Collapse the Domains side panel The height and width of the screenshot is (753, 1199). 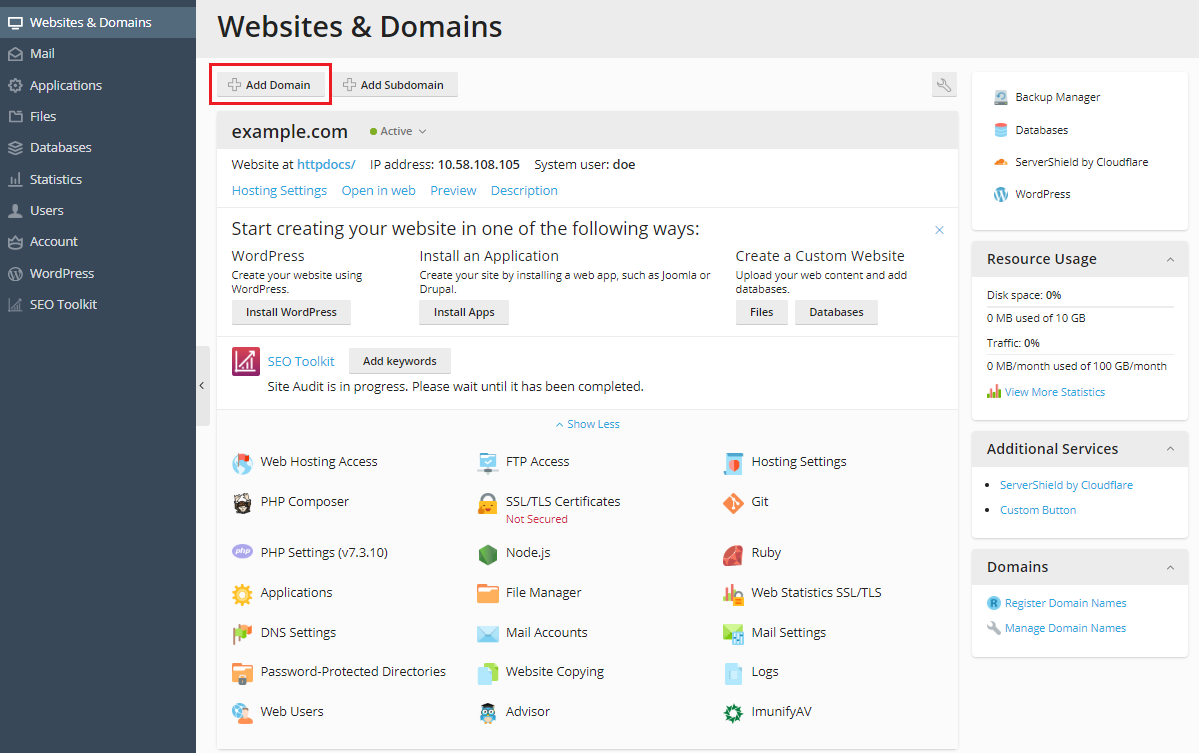[1170, 567]
